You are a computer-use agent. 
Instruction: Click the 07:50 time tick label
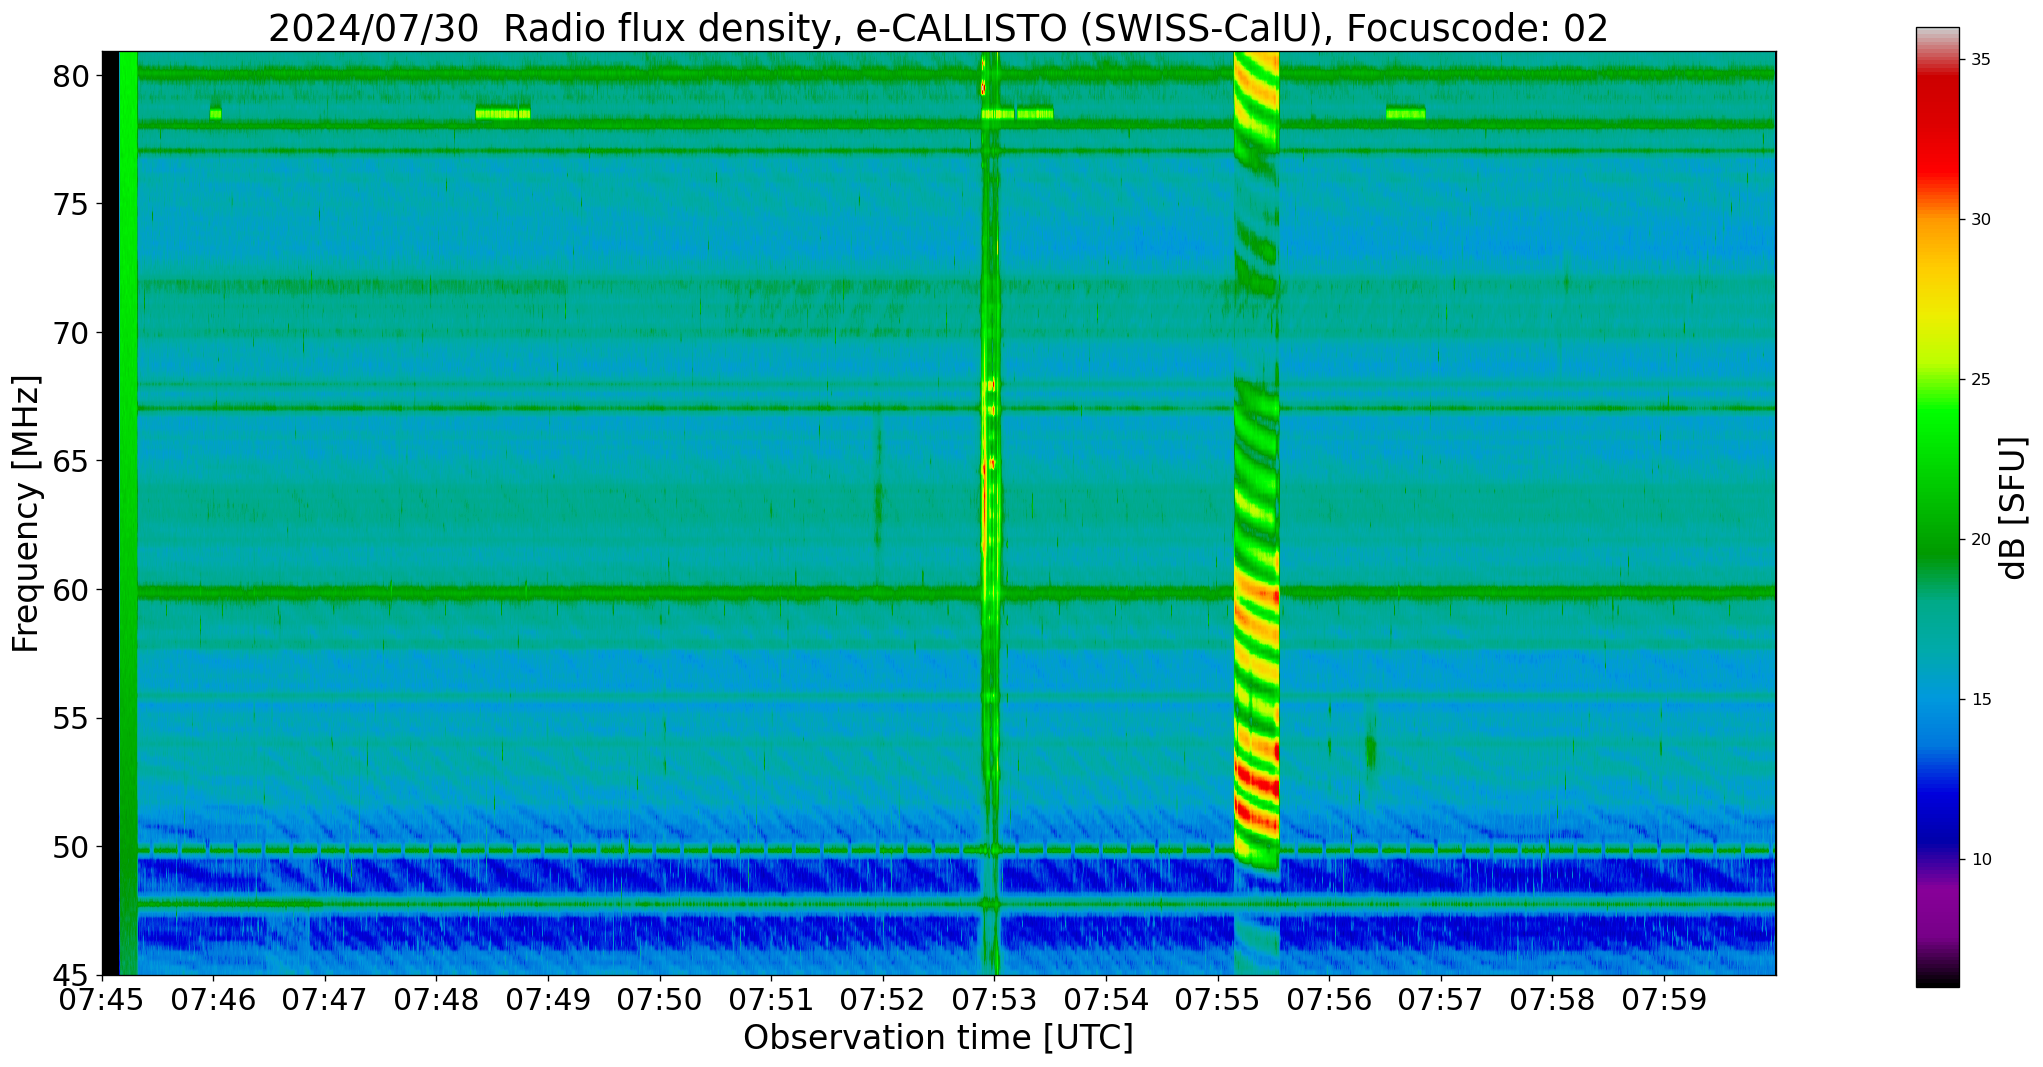click(x=660, y=1001)
